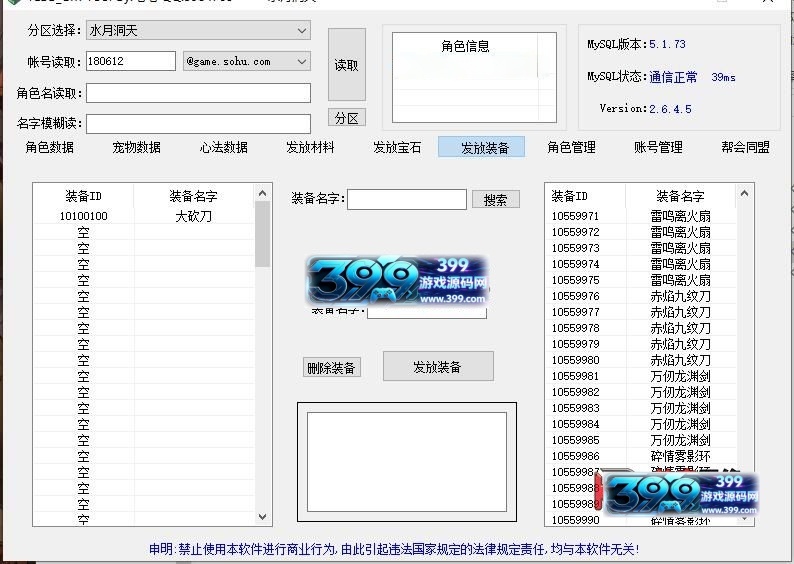Click the 搜索 button
This screenshot has width=794, height=564.
pyautogui.click(x=496, y=199)
